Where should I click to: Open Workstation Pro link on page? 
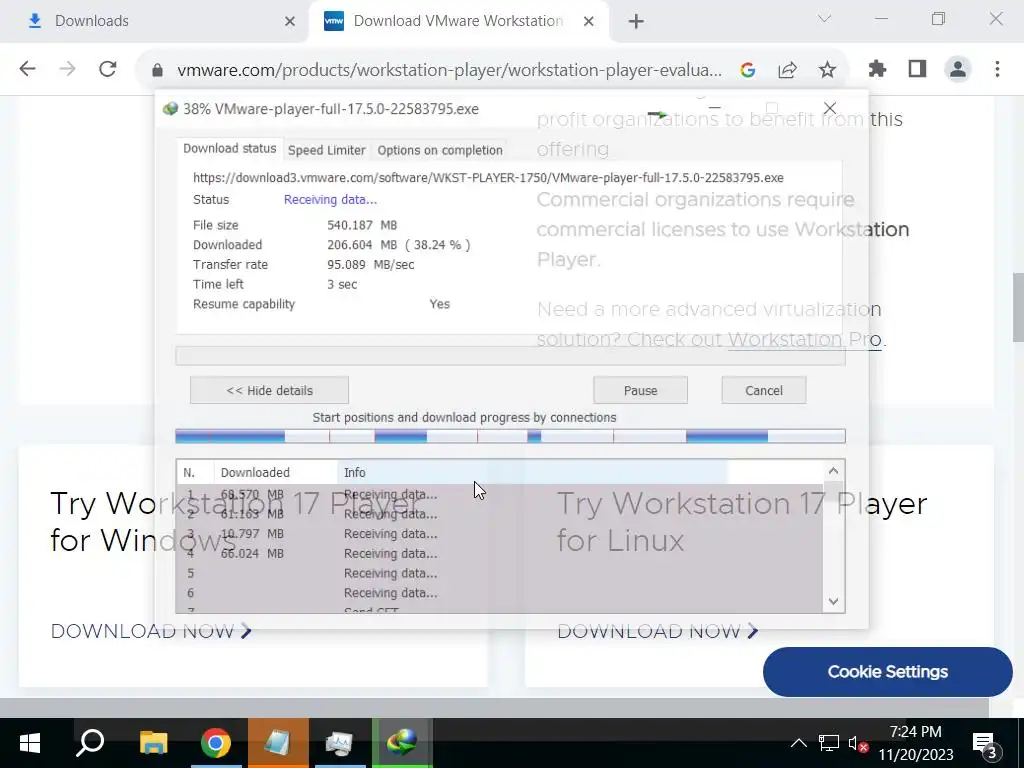pos(805,340)
